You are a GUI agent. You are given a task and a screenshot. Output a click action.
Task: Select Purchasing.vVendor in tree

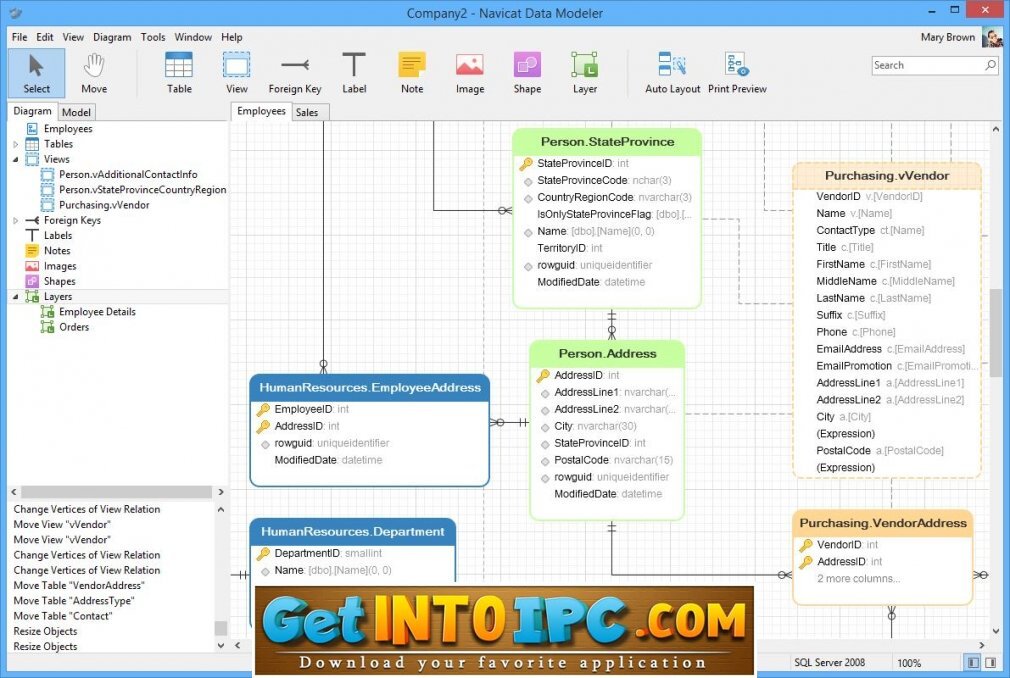(104, 205)
